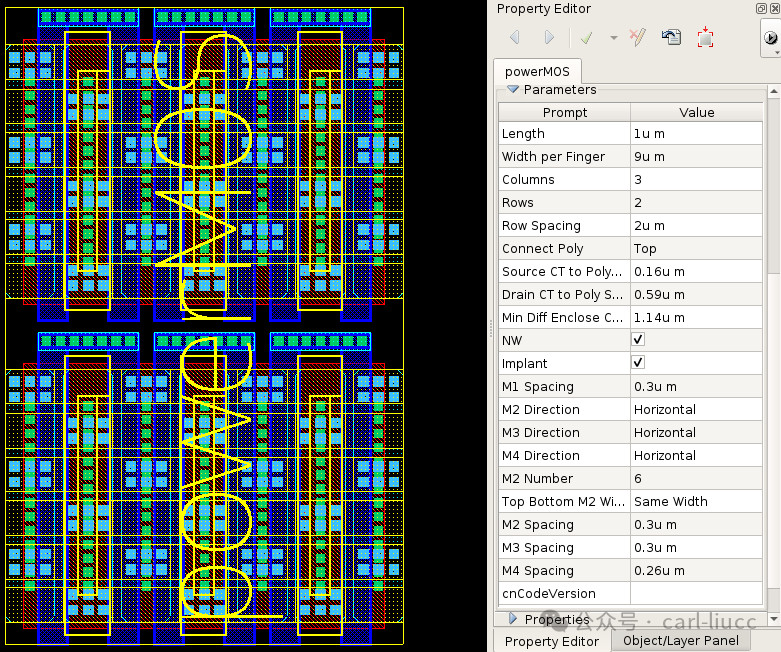Collapse the Parameters section
The width and height of the screenshot is (781, 652).
pos(513,89)
